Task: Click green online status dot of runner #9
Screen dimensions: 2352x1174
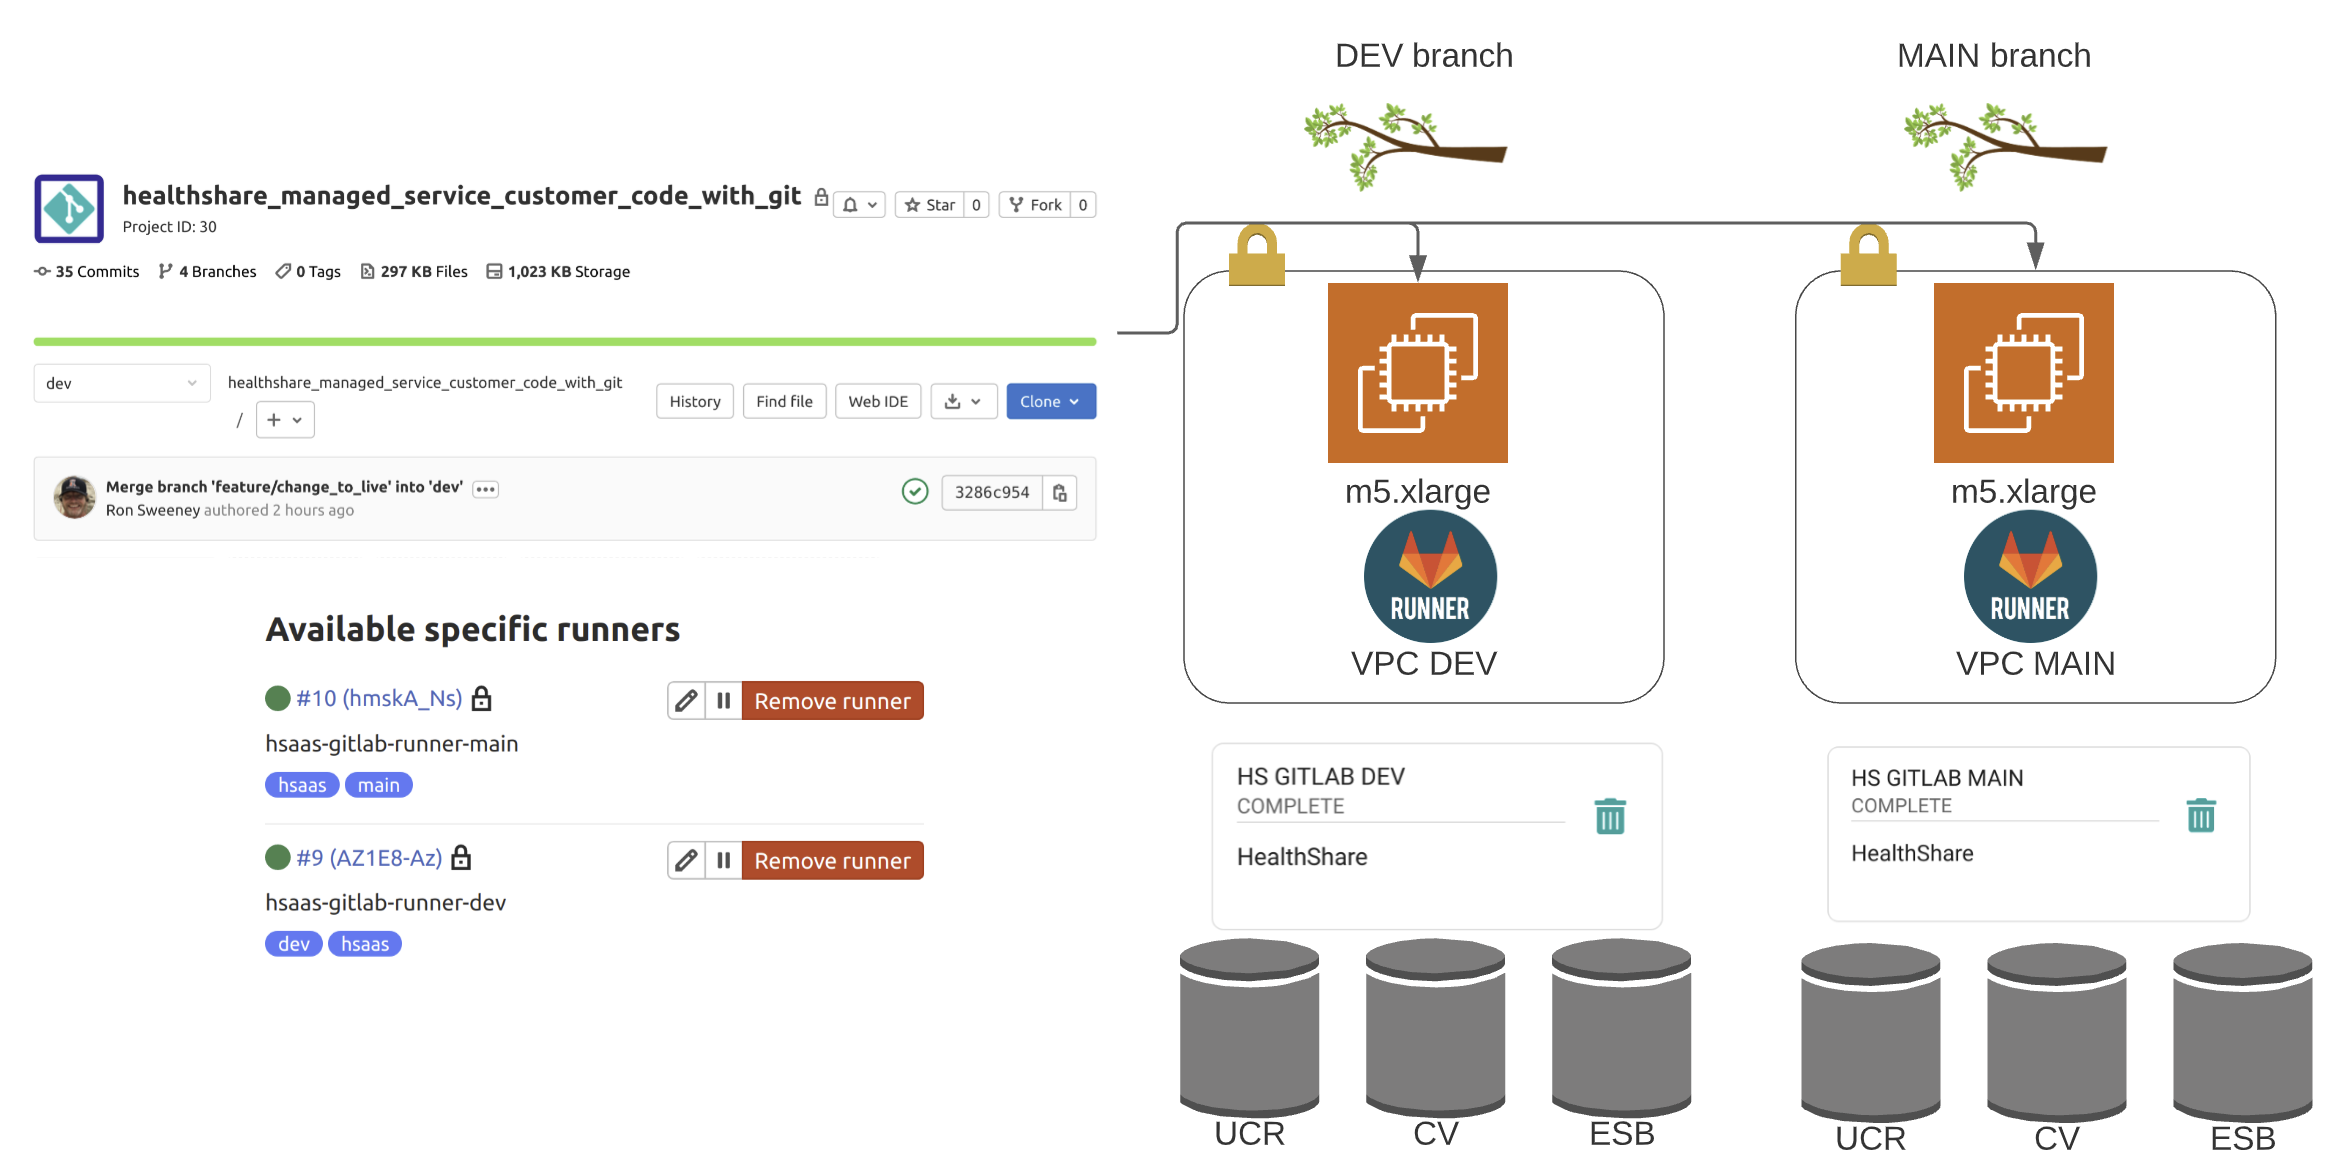Action: click(278, 857)
